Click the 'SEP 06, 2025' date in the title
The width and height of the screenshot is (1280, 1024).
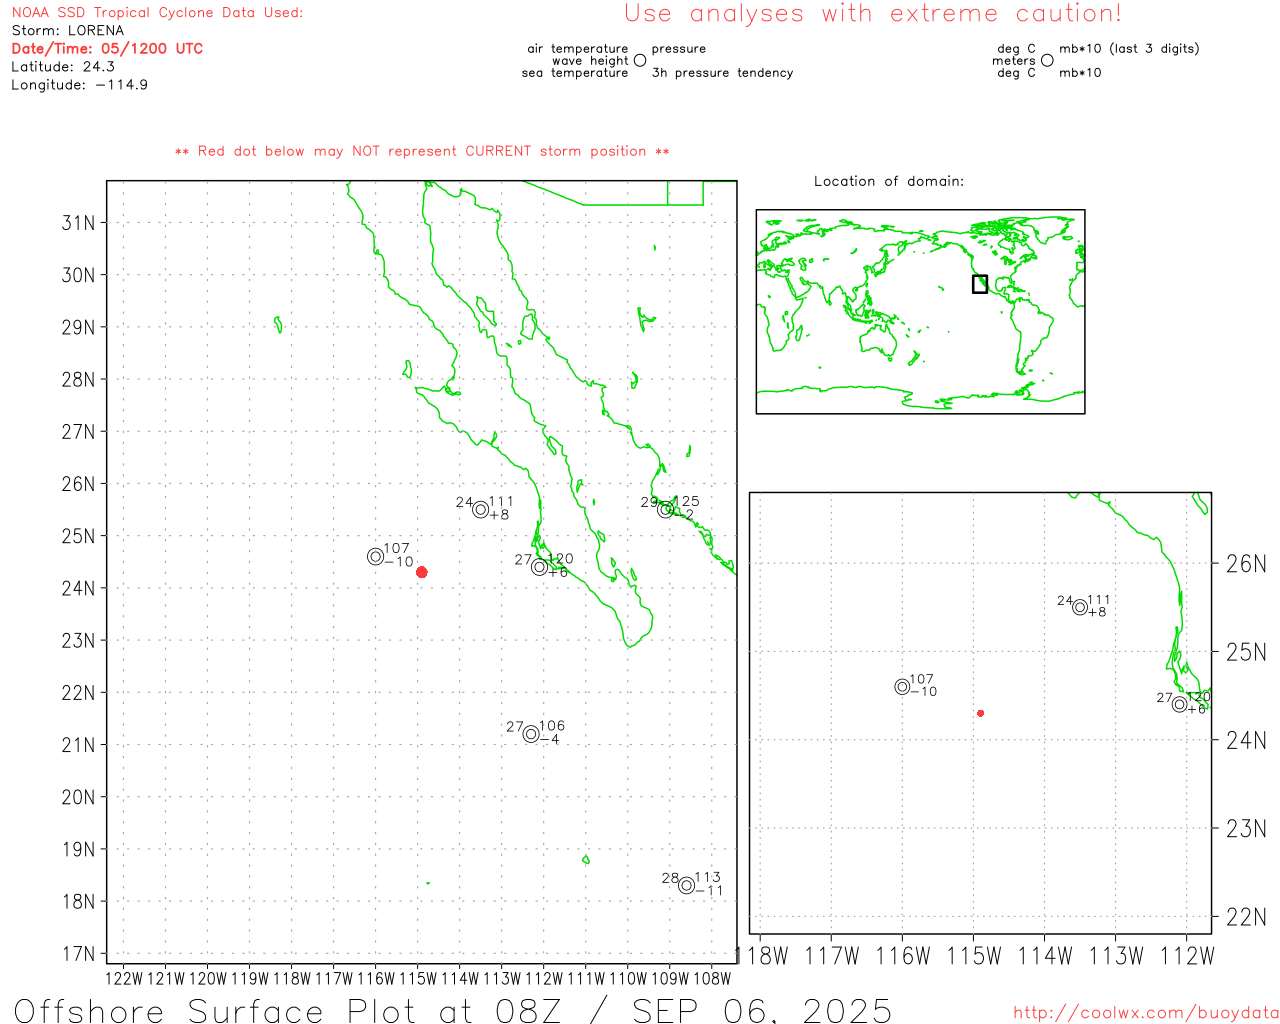click(x=762, y=1011)
